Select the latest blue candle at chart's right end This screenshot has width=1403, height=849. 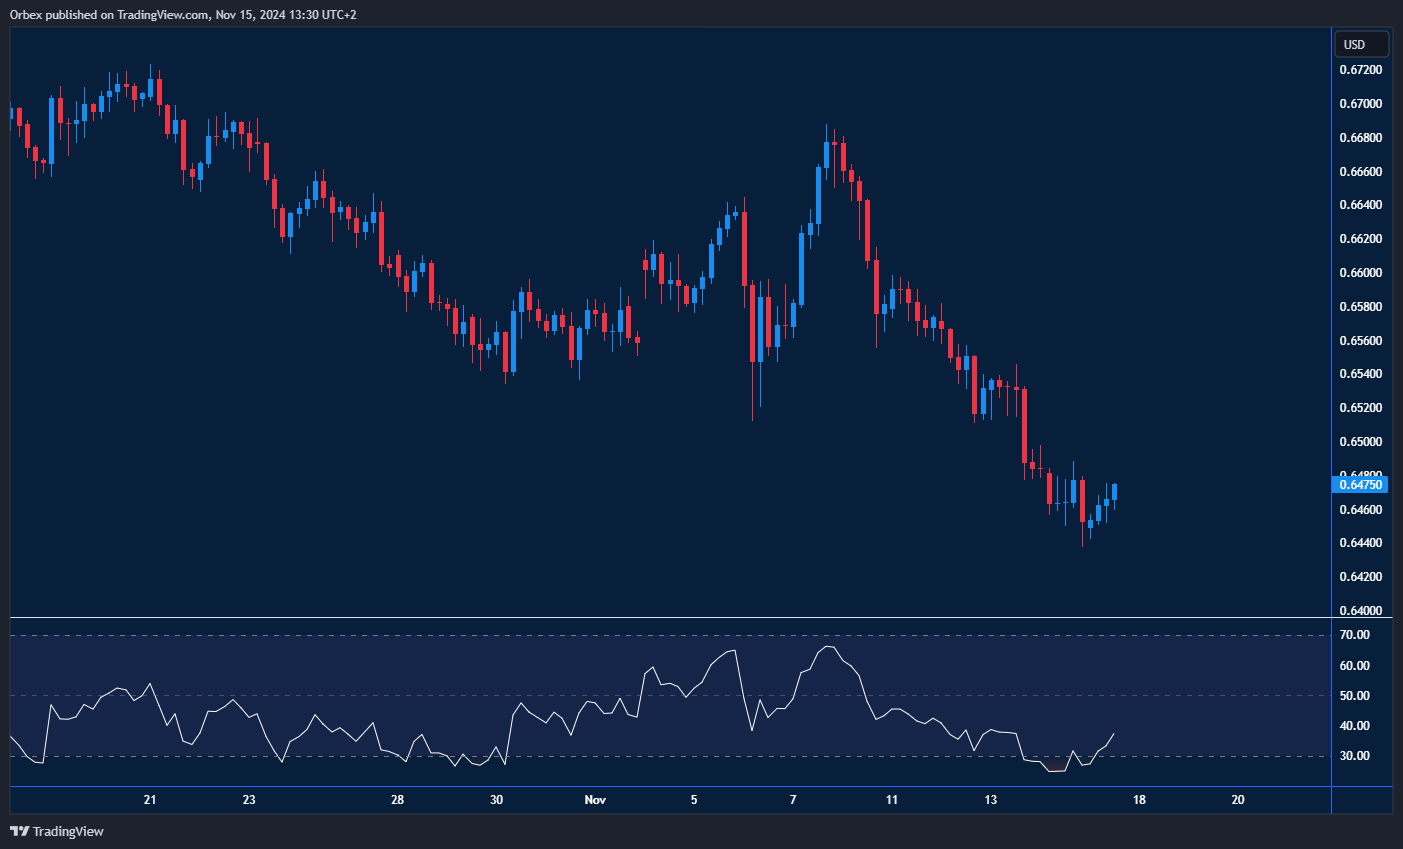1114,492
